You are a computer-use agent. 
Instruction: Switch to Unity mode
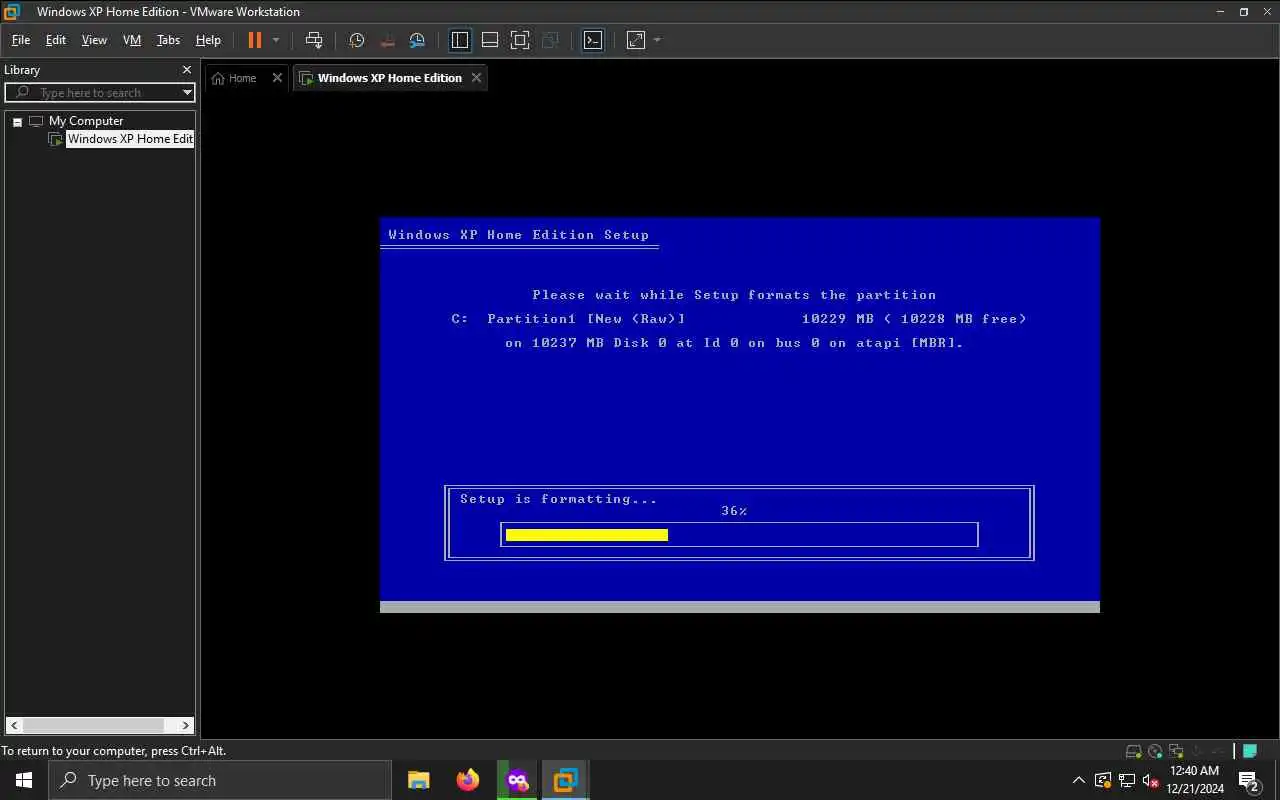click(x=550, y=40)
